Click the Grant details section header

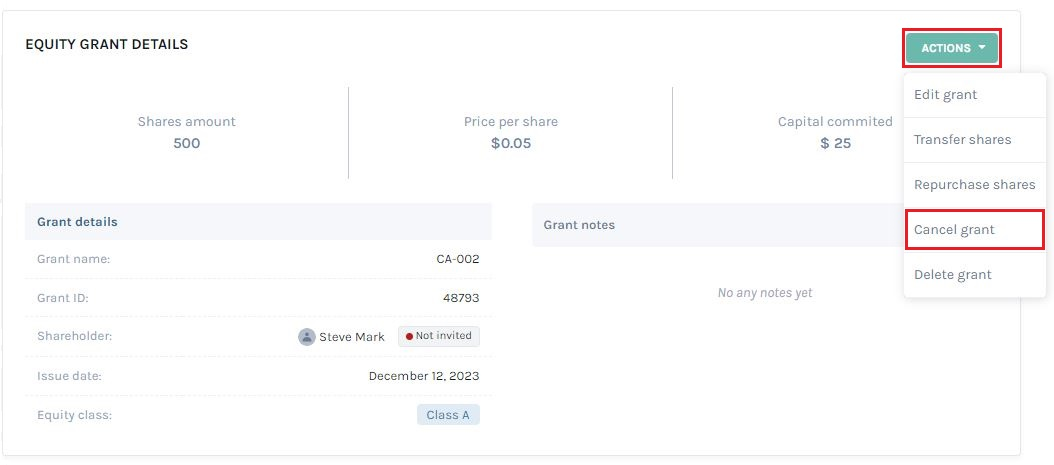click(x=77, y=222)
